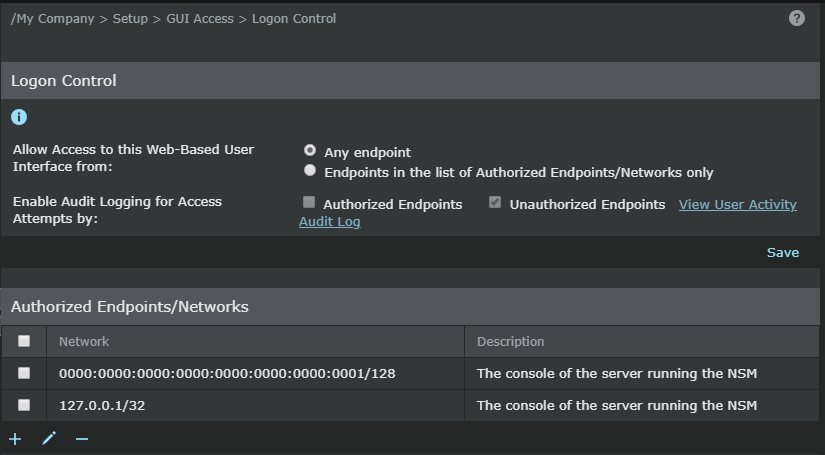Open View User Activity Audit Log link

(738, 205)
